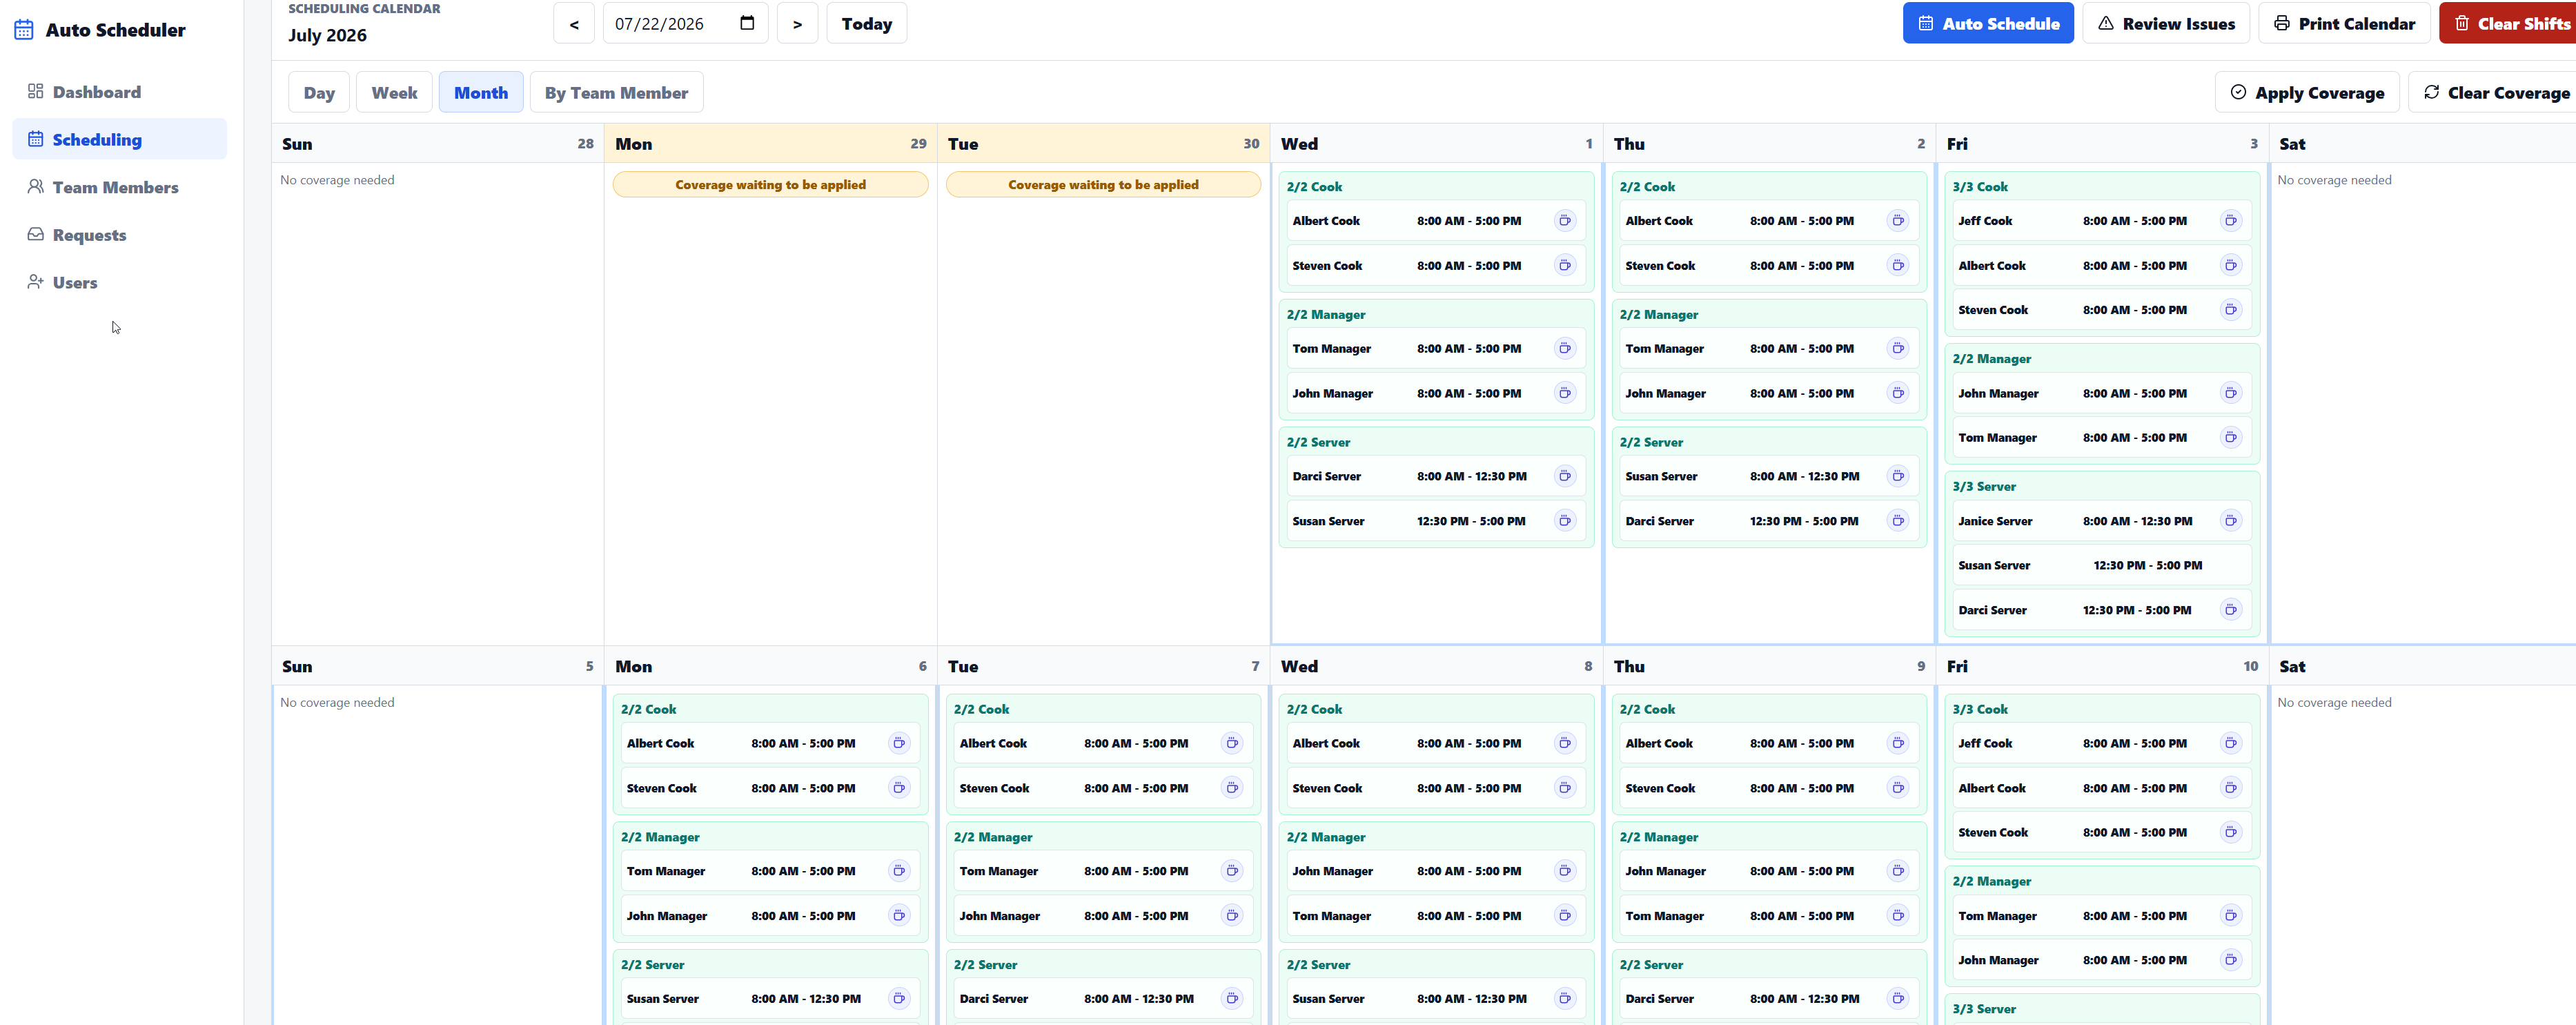Click break icon for John Manager on Fri 10
2576x1025 pixels.
click(x=2230, y=960)
